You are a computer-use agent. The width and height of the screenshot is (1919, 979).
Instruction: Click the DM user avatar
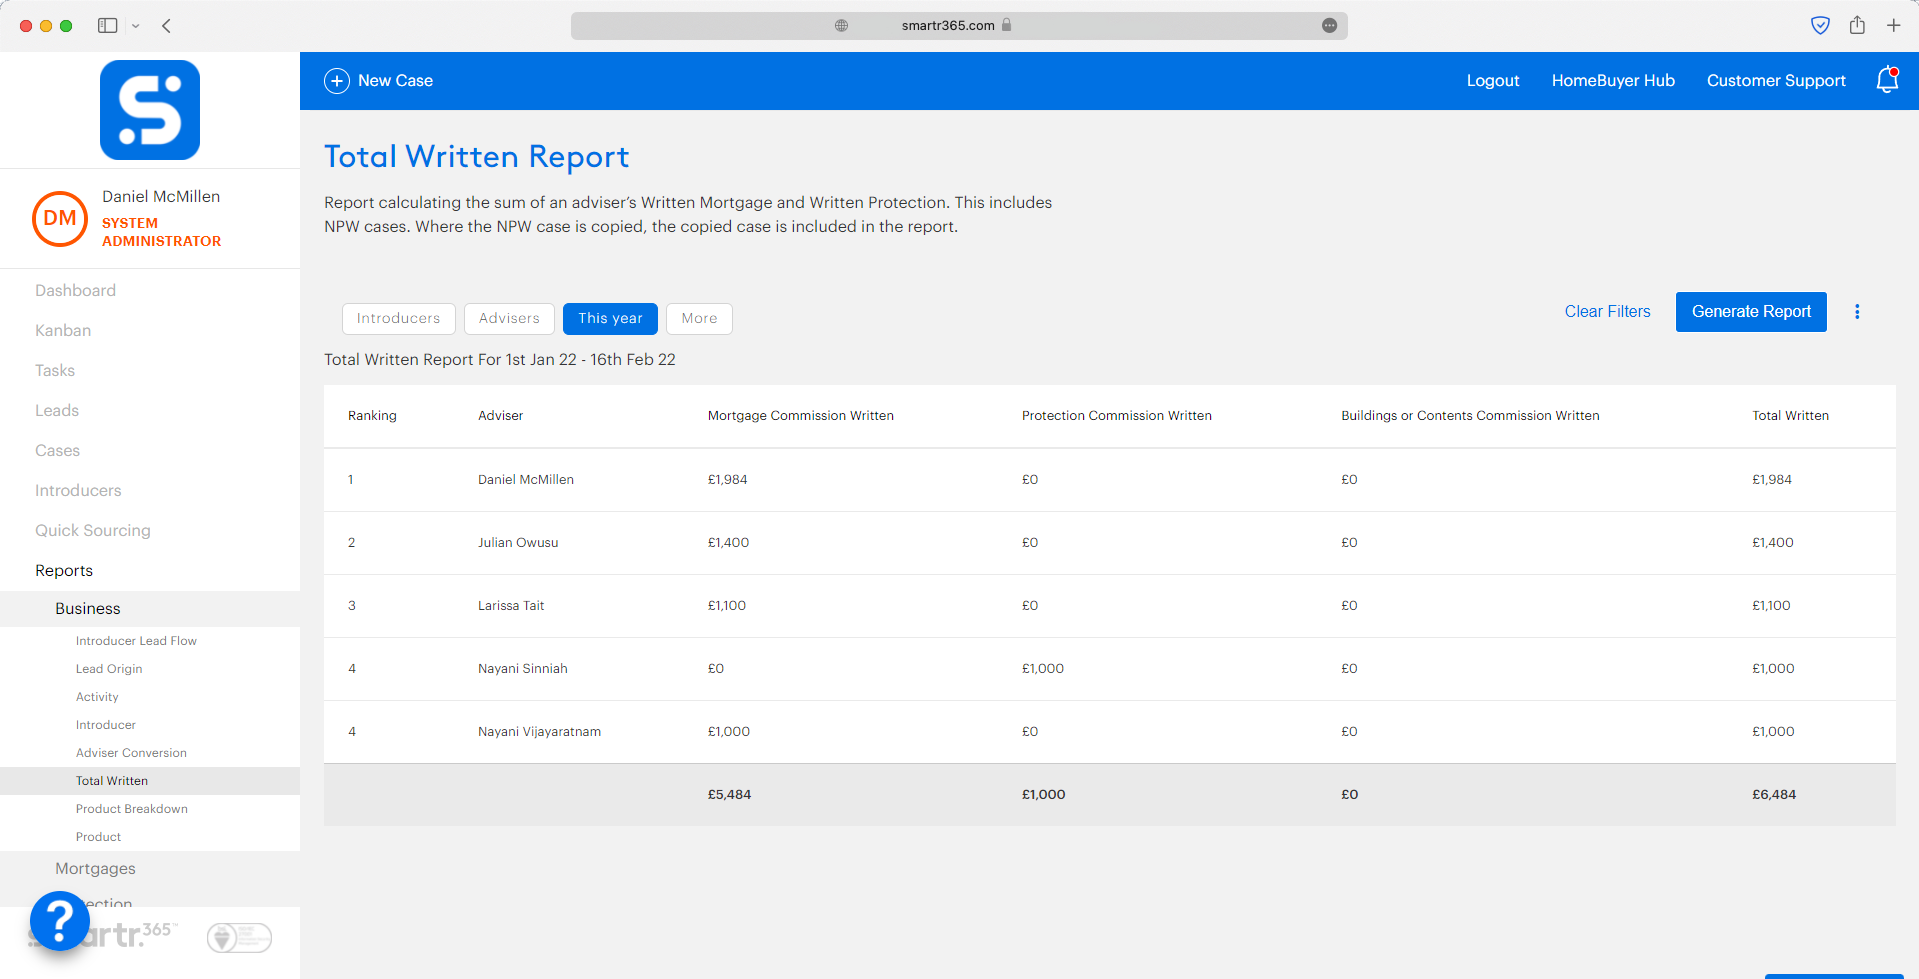60,218
